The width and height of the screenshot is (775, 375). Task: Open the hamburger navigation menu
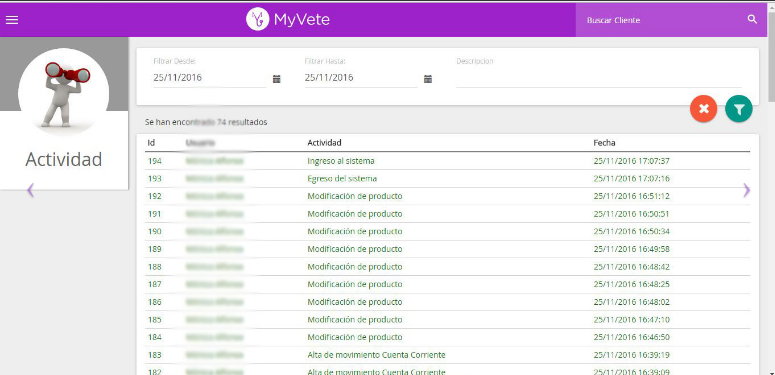click(12, 20)
